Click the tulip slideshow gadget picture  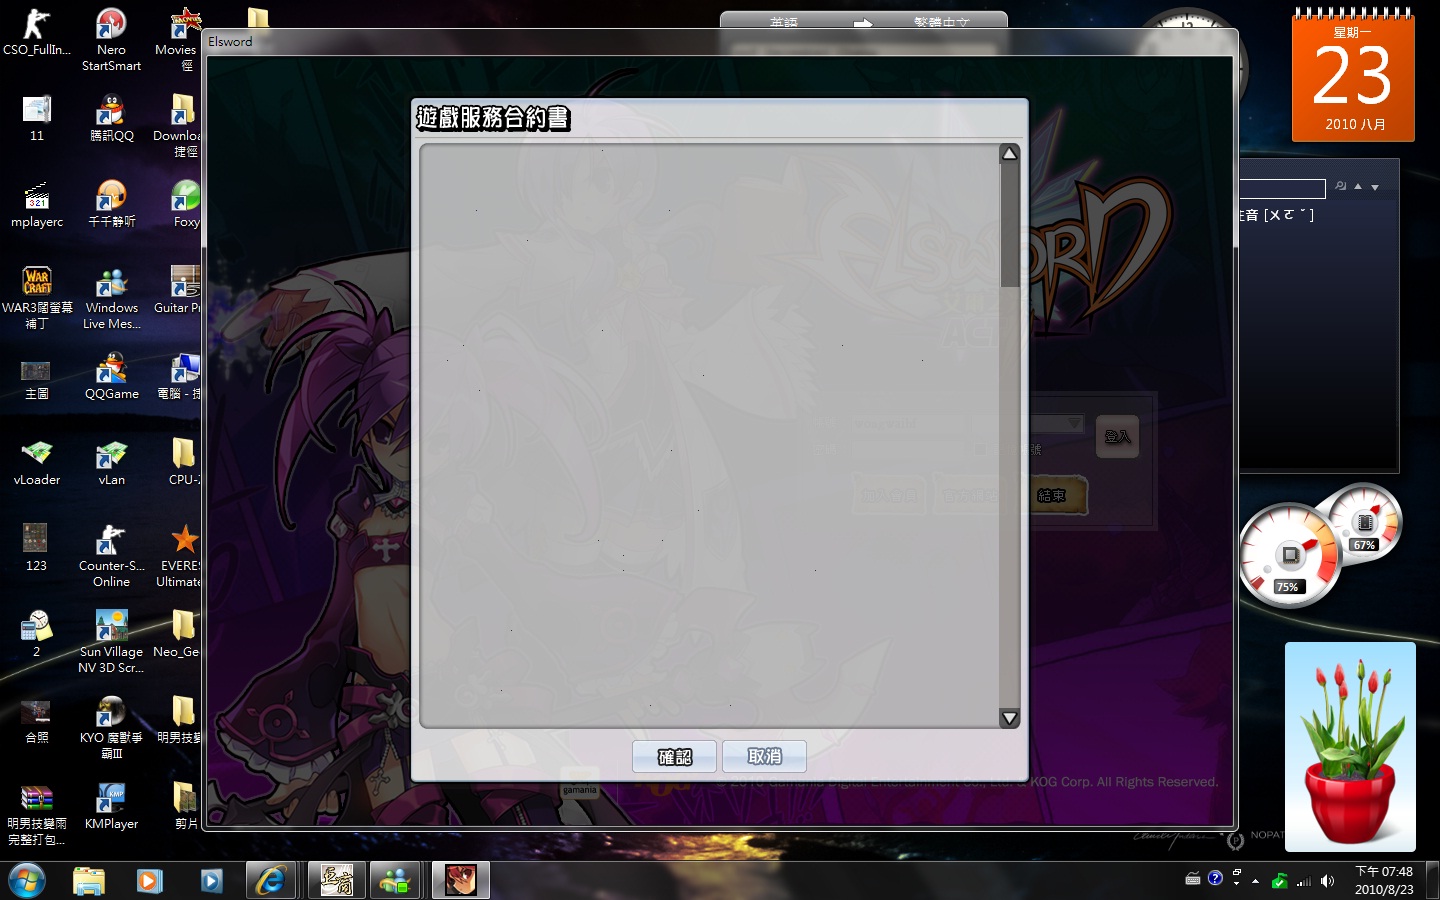[1350, 747]
